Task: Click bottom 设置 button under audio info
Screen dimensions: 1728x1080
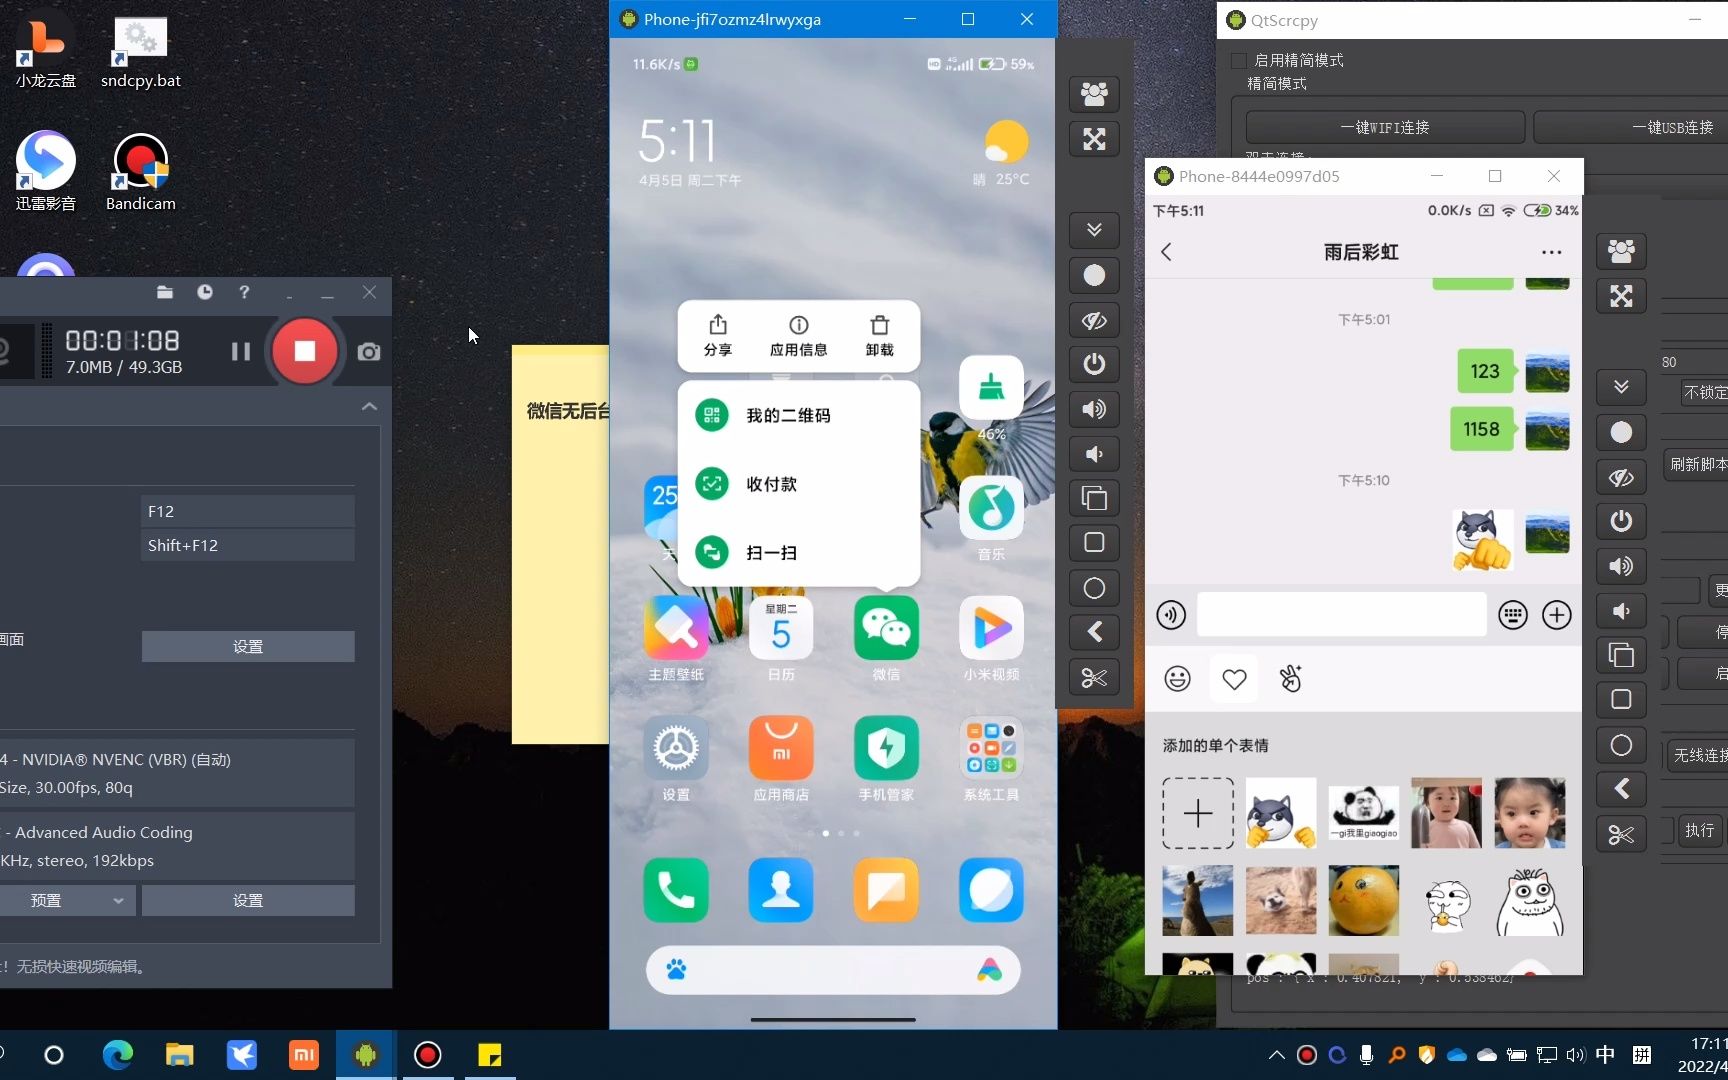Action: 248,900
